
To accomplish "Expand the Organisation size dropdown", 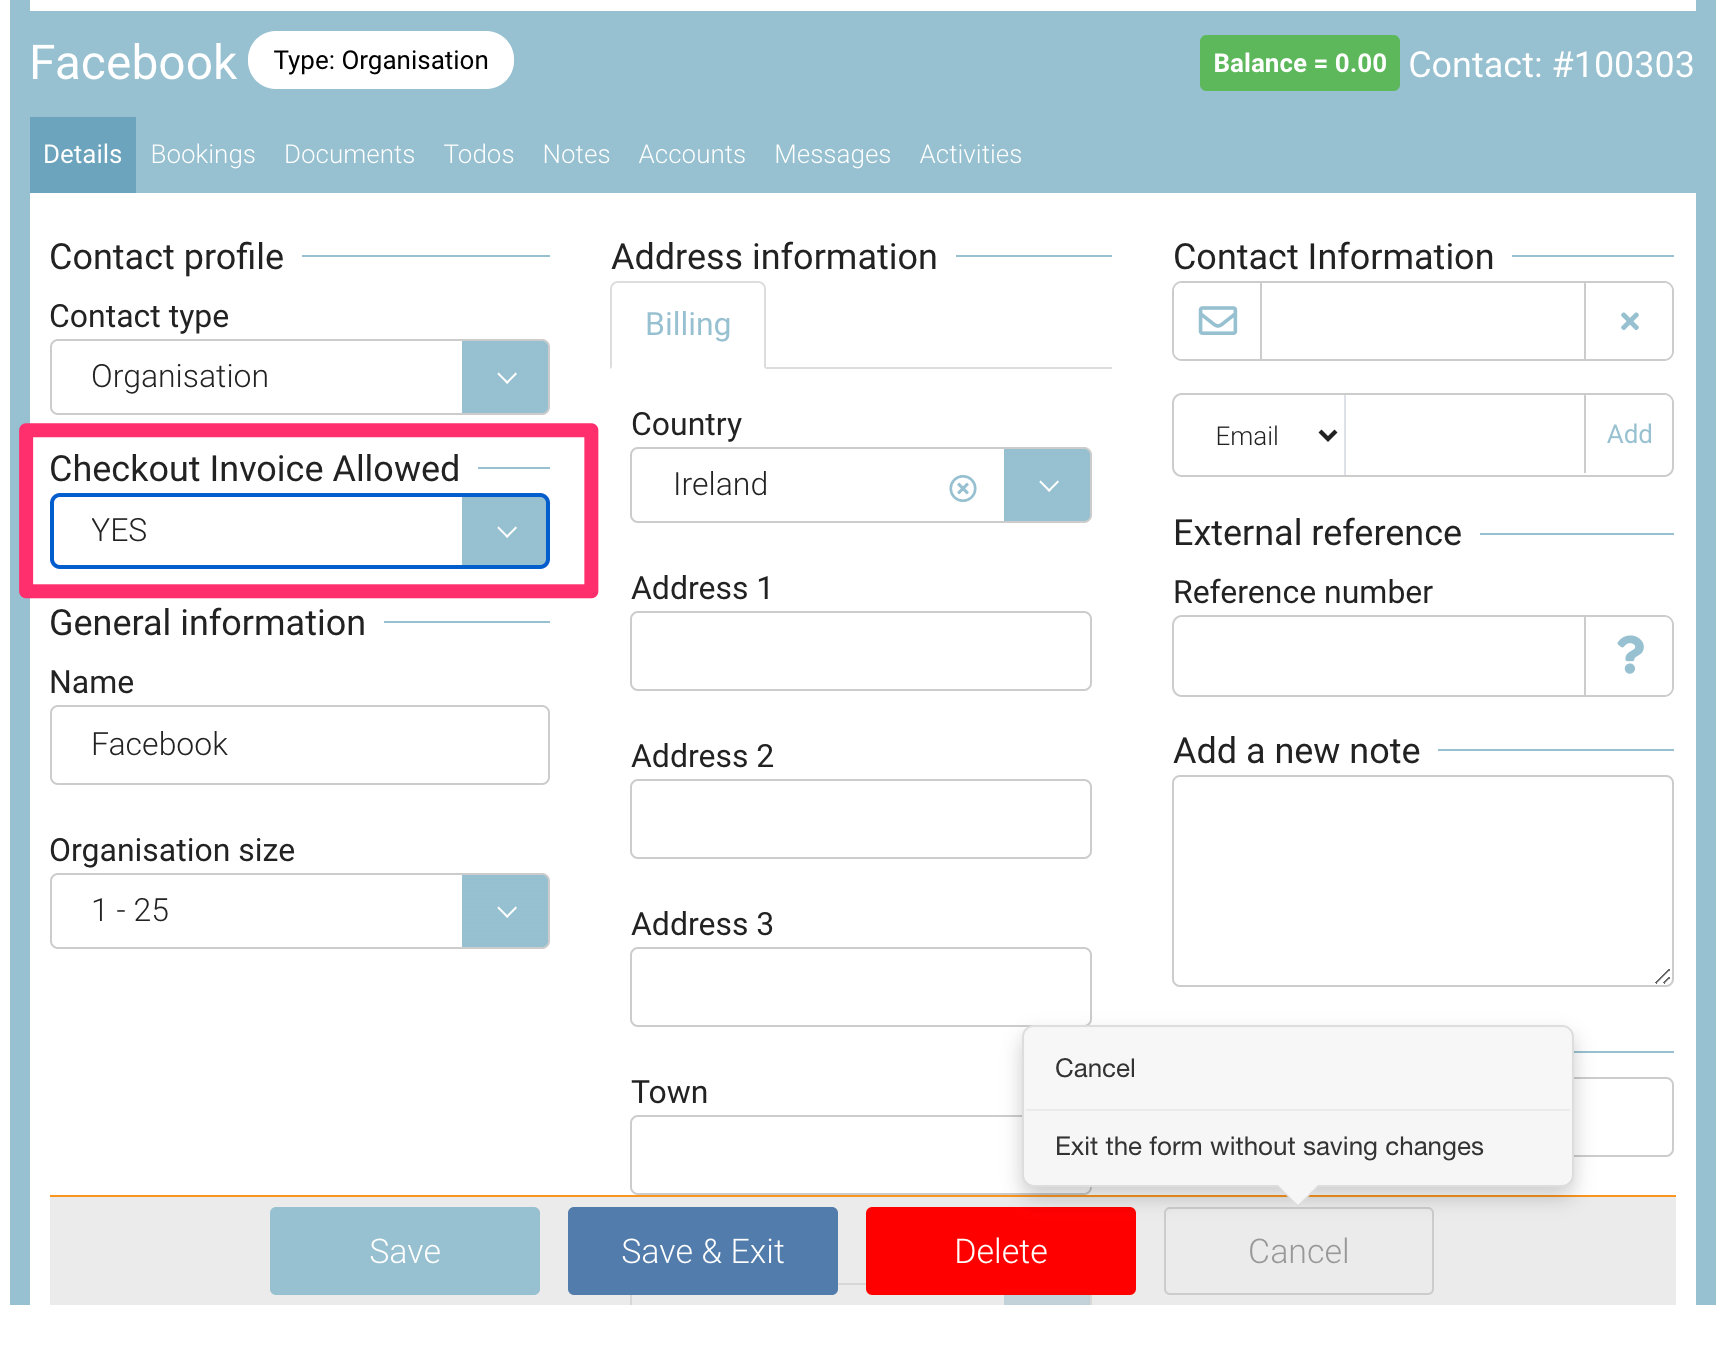I will tap(506, 911).
